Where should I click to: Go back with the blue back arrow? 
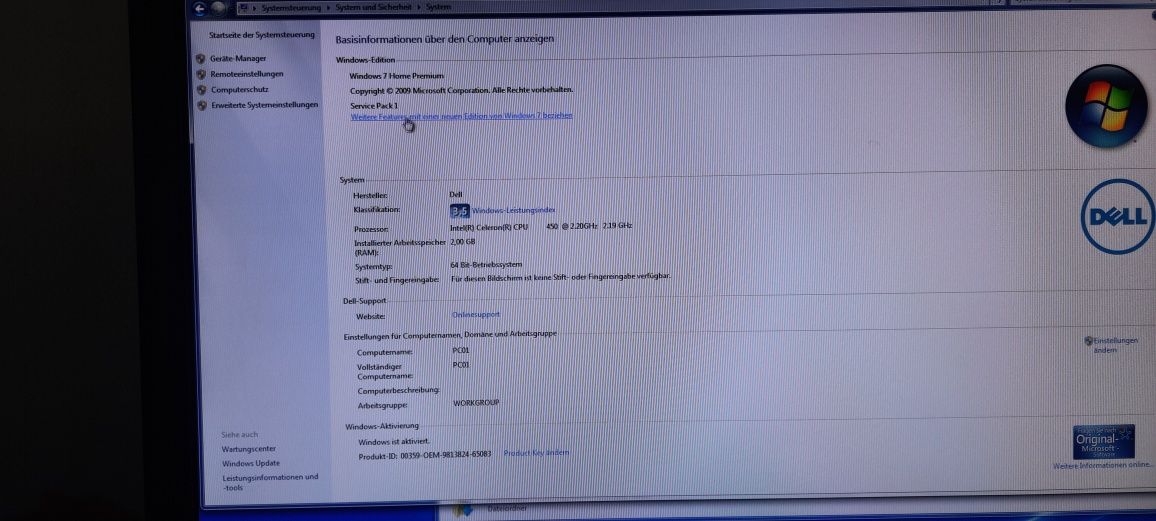tap(199, 8)
